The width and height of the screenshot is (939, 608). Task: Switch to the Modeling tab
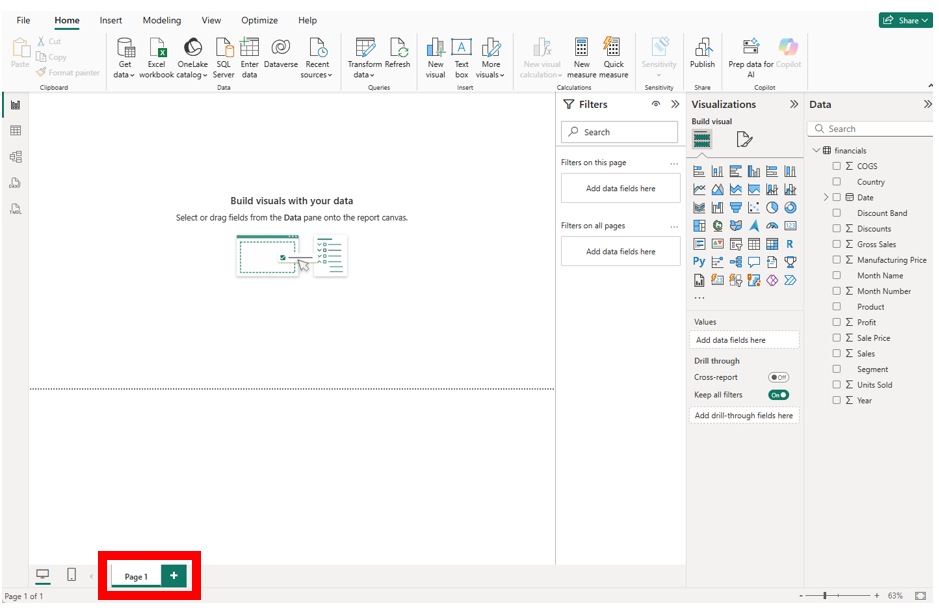point(162,20)
